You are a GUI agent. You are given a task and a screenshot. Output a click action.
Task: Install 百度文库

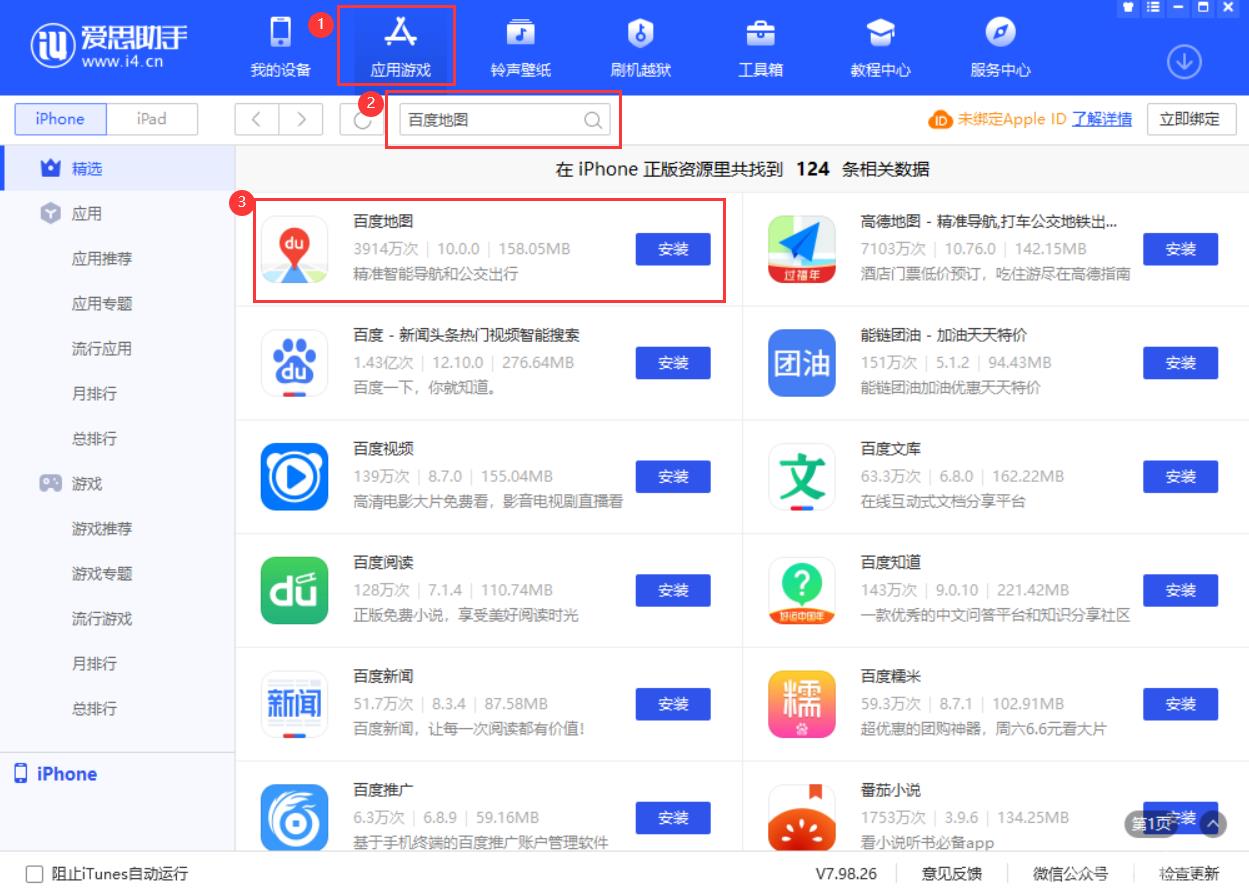(x=1180, y=477)
